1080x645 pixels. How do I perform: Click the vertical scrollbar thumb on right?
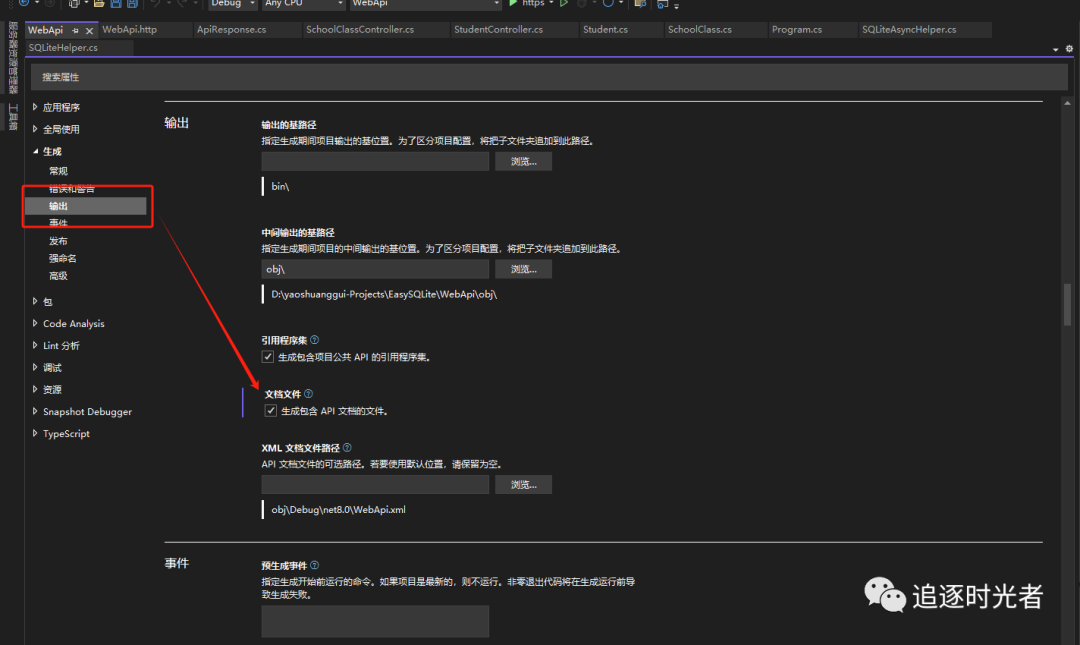pos(1067,305)
